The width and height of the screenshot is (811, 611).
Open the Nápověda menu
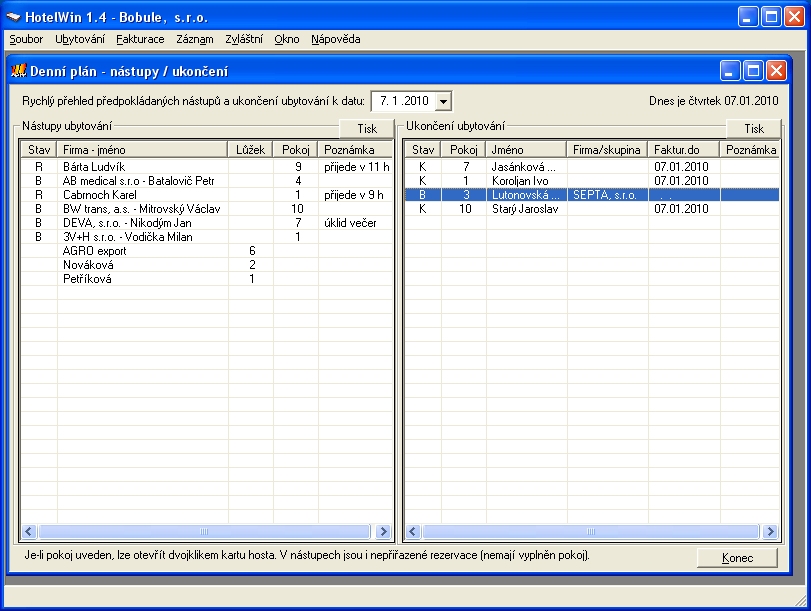[x=335, y=39]
